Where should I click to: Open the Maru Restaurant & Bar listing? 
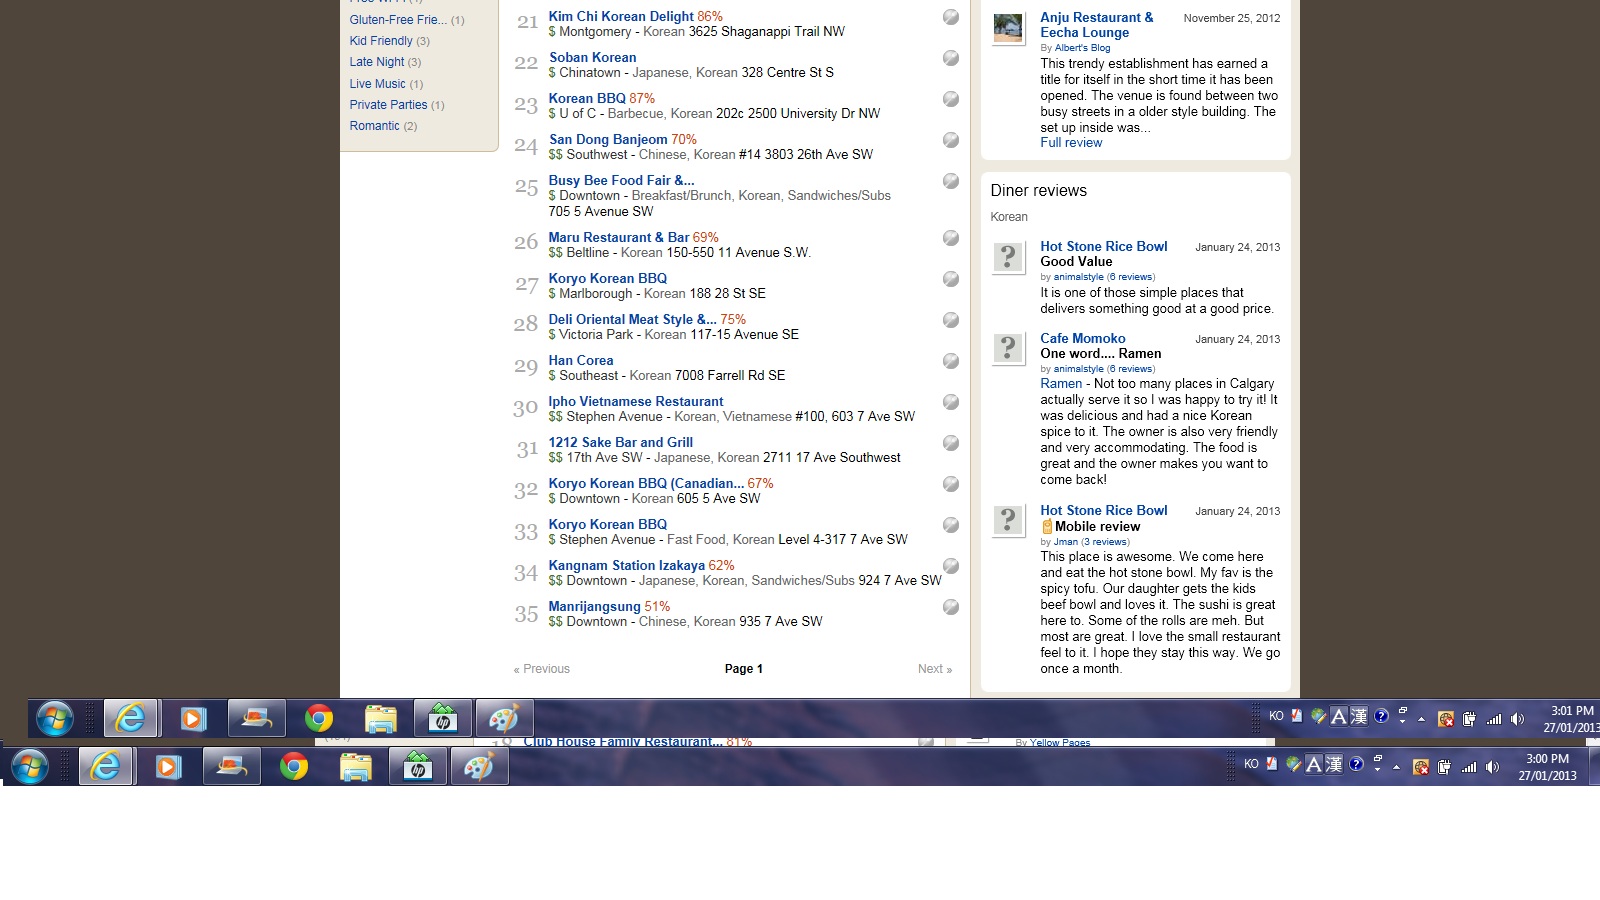coord(619,237)
